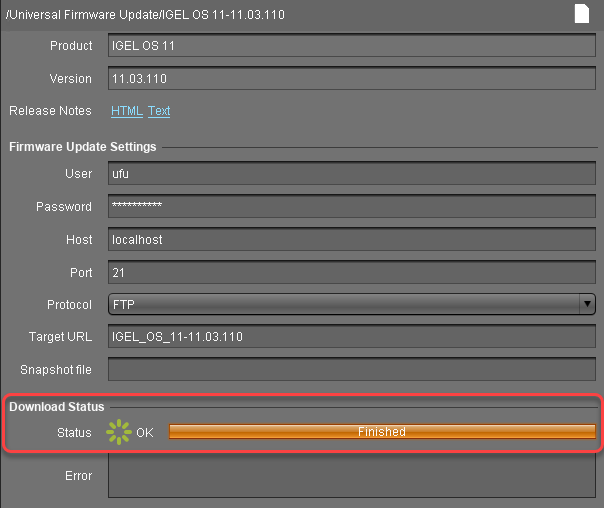Focus the empty Snapshot file field
Image resolution: width=604 pixels, height=508 pixels.
click(351, 370)
